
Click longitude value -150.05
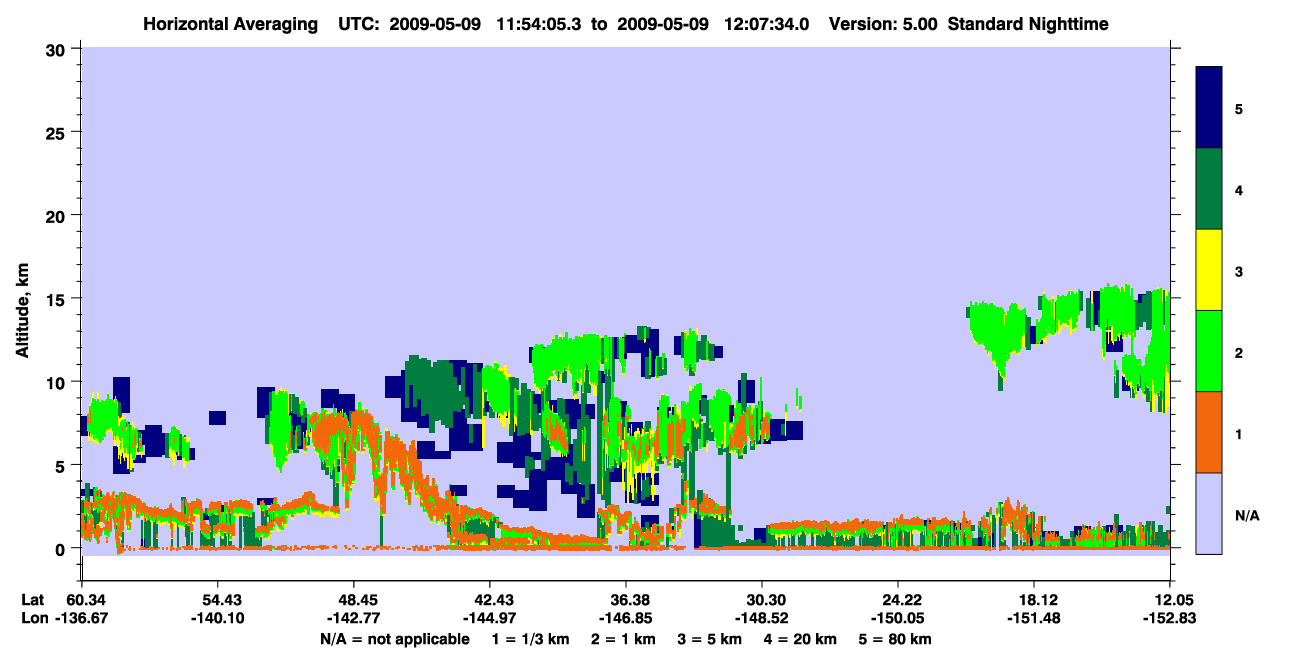pos(898,618)
